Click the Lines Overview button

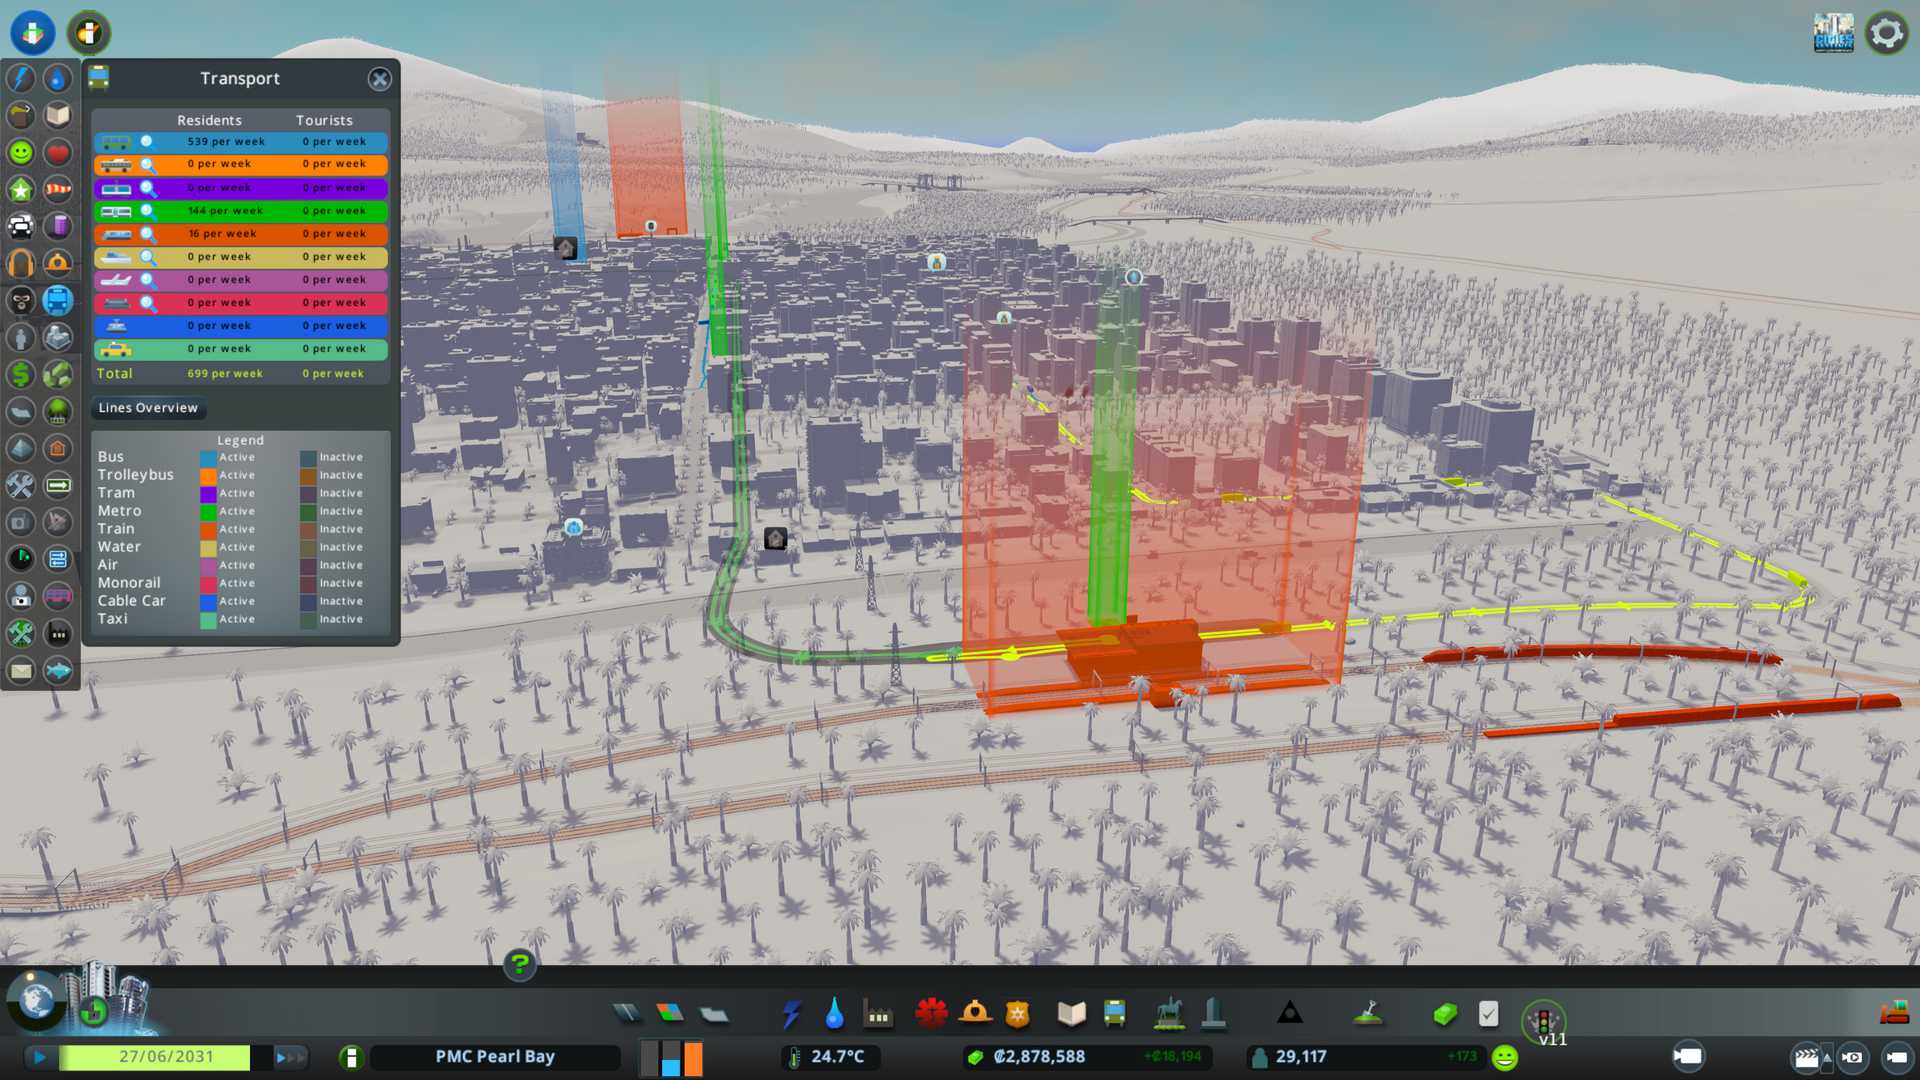148,408
